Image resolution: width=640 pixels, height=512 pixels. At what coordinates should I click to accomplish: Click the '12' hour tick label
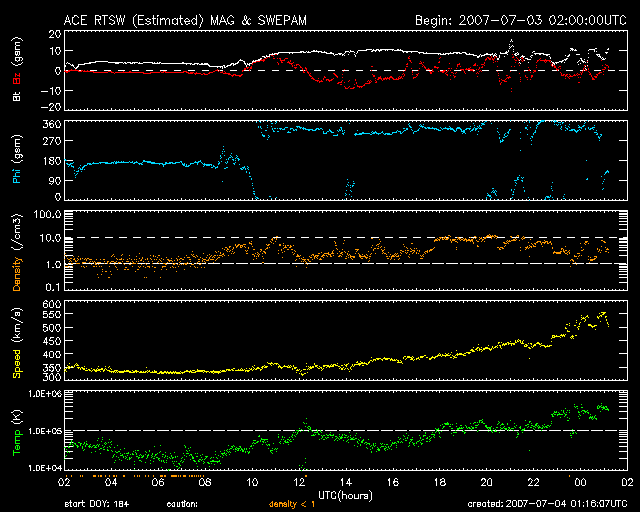point(299,482)
